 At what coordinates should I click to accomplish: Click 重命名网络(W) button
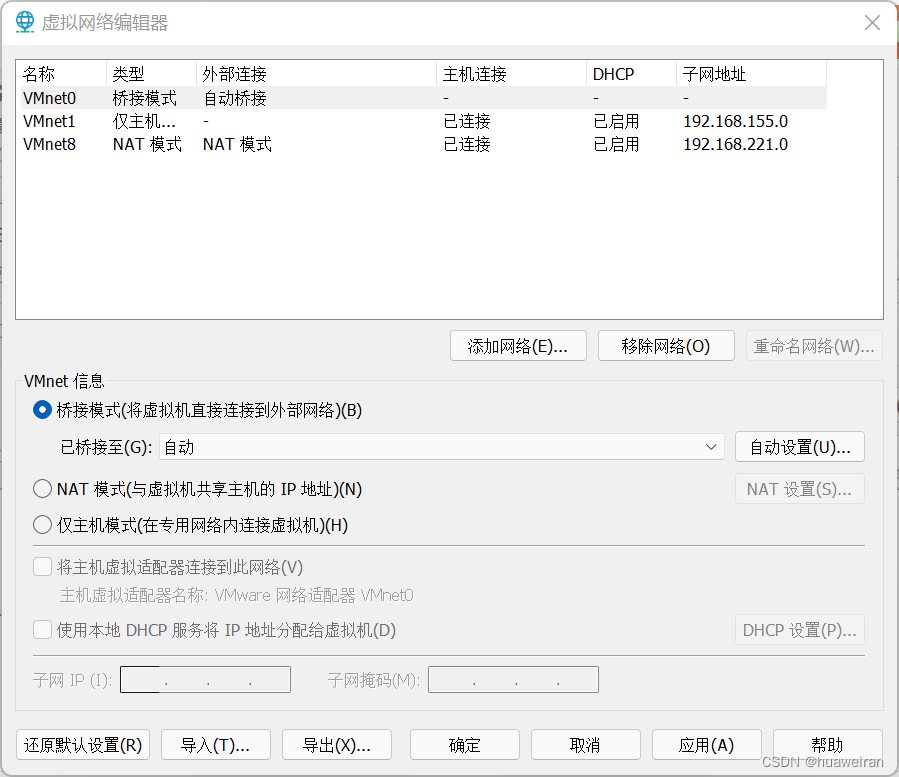[x=814, y=346]
